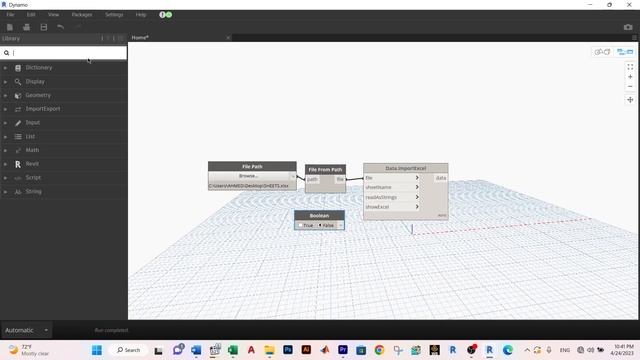This screenshot has width=640, height=360.
Task: Click the data output port on Data.ImportExcel
Action: pyautogui.click(x=440, y=178)
